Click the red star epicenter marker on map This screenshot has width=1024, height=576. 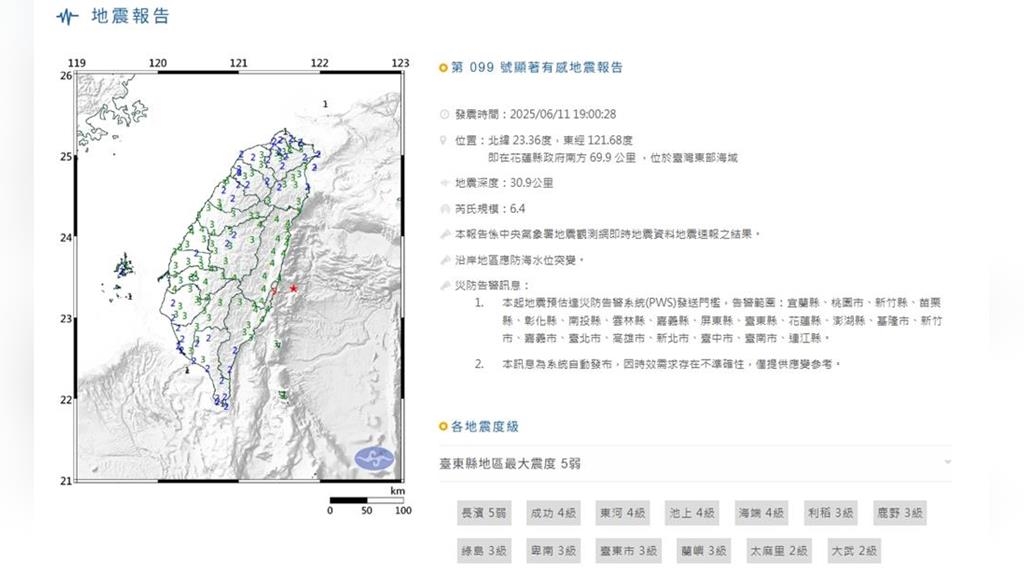coord(293,288)
